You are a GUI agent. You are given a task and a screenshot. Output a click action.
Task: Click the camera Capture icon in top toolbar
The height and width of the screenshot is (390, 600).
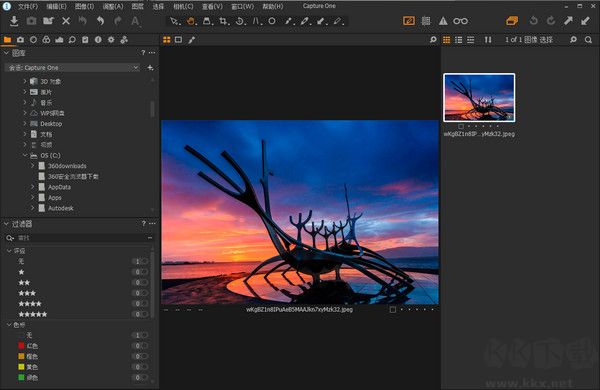pyautogui.click(x=31, y=21)
